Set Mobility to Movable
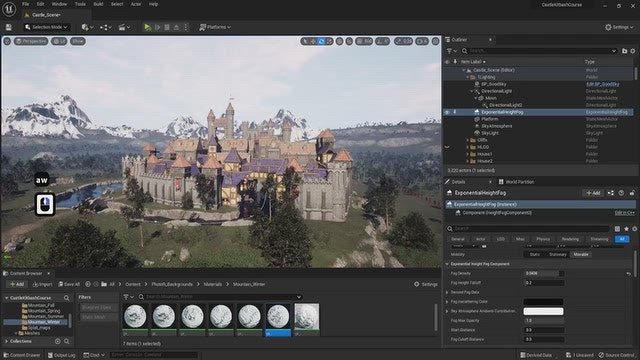Image resolution: width=640 pixels, height=360 pixels. click(x=581, y=254)
